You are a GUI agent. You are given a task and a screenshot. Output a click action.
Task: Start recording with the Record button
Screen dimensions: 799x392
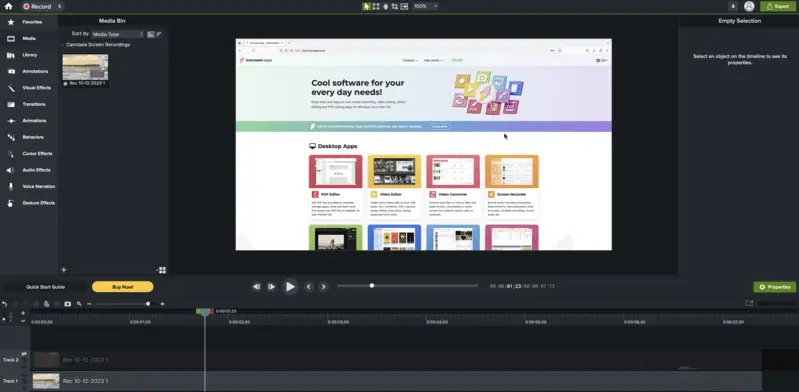37,7
